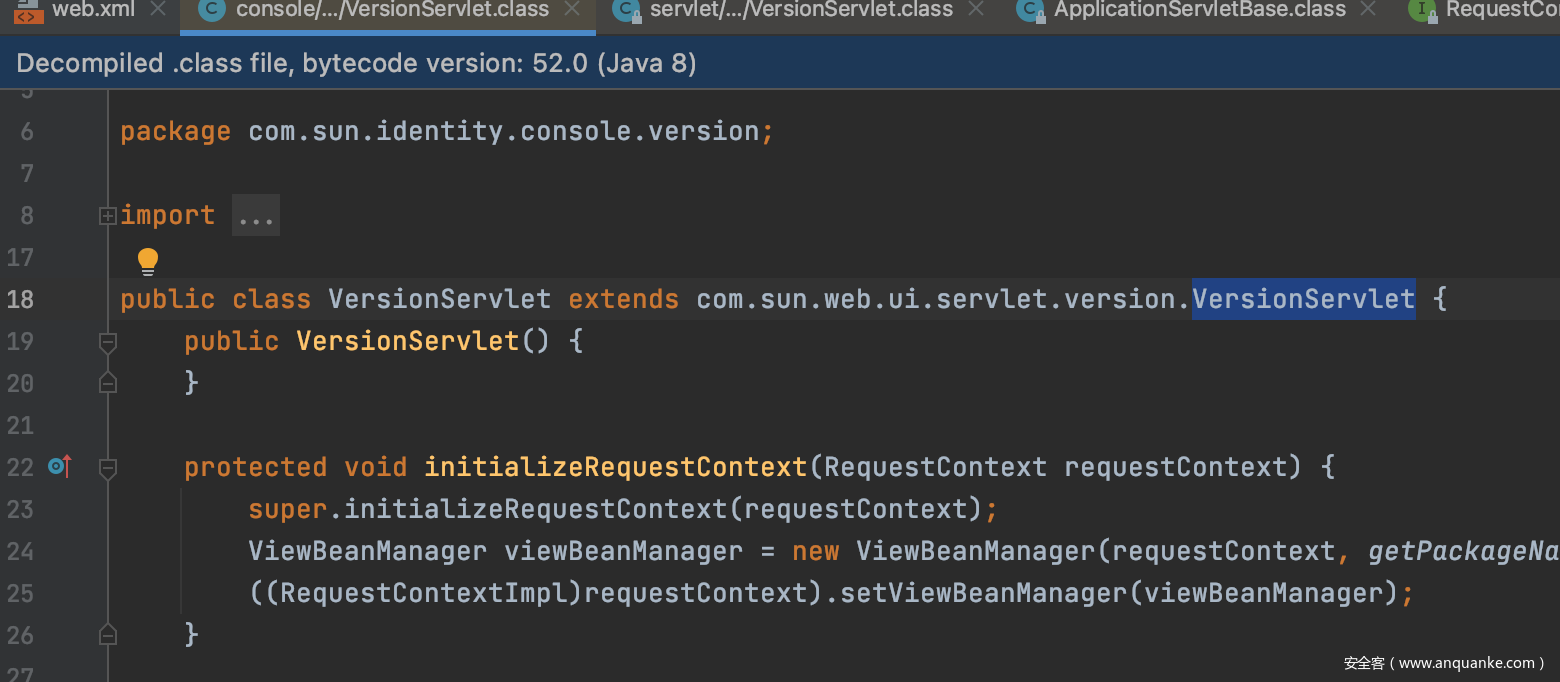Close the servlet VersionServlet.class tab
Image resolution: width=1560 pixels, height=682 pixels.
pos(976,10)
